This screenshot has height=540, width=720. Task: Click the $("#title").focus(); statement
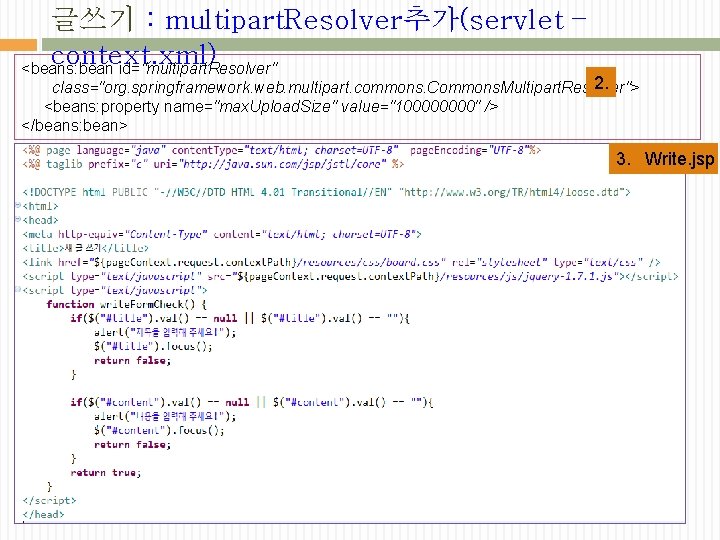click(153, 346)
